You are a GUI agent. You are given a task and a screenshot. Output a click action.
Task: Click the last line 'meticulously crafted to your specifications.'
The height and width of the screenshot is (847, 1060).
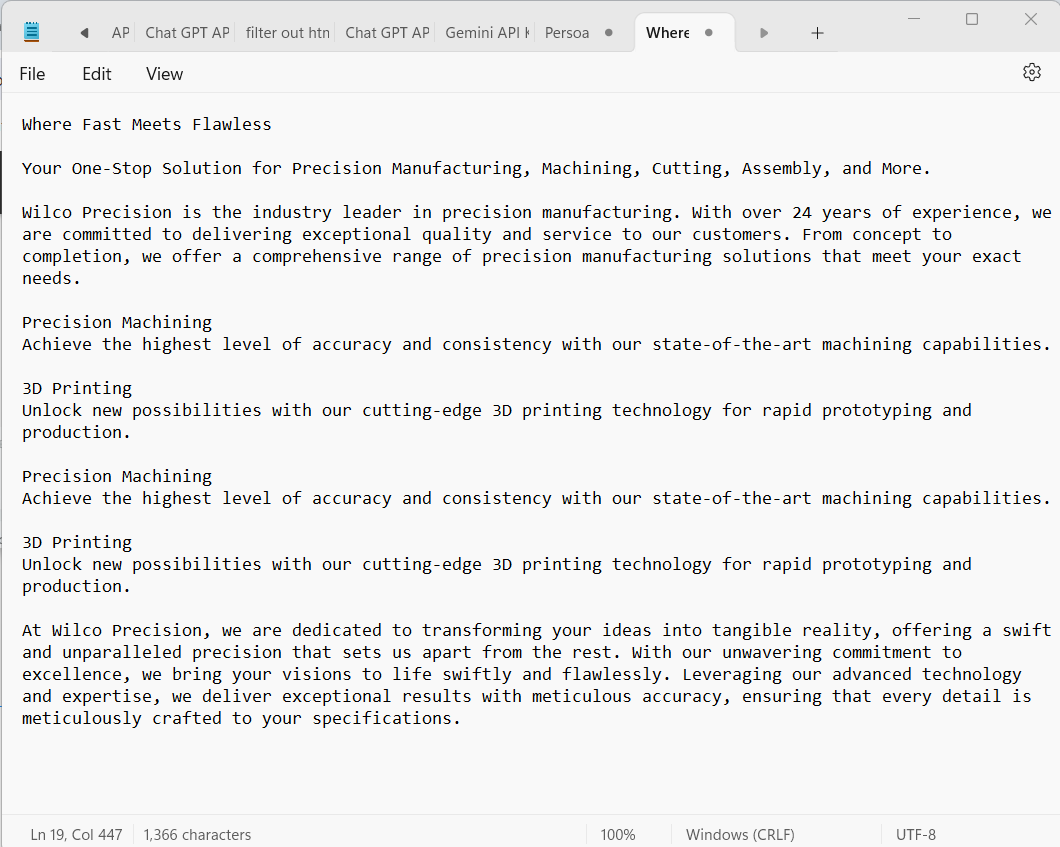point(241,719)
